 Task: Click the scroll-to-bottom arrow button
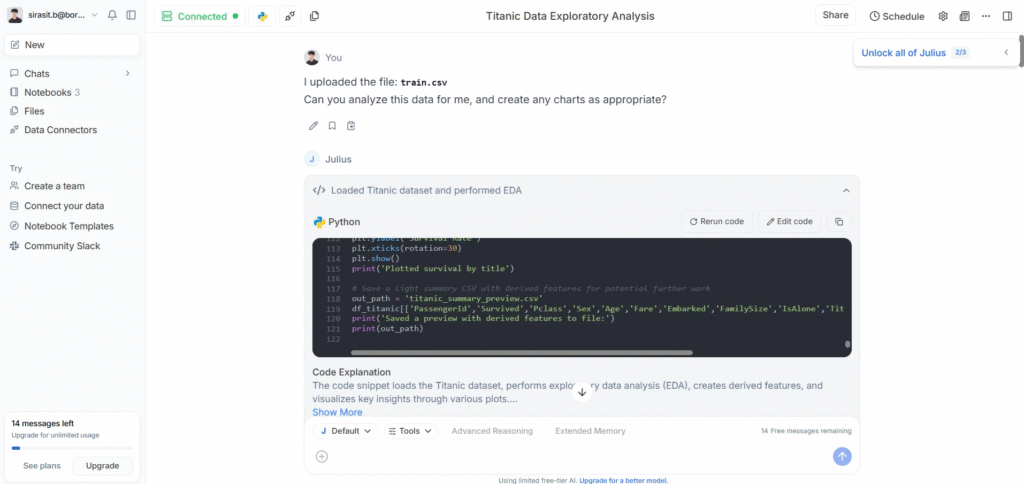click(582, 392)
